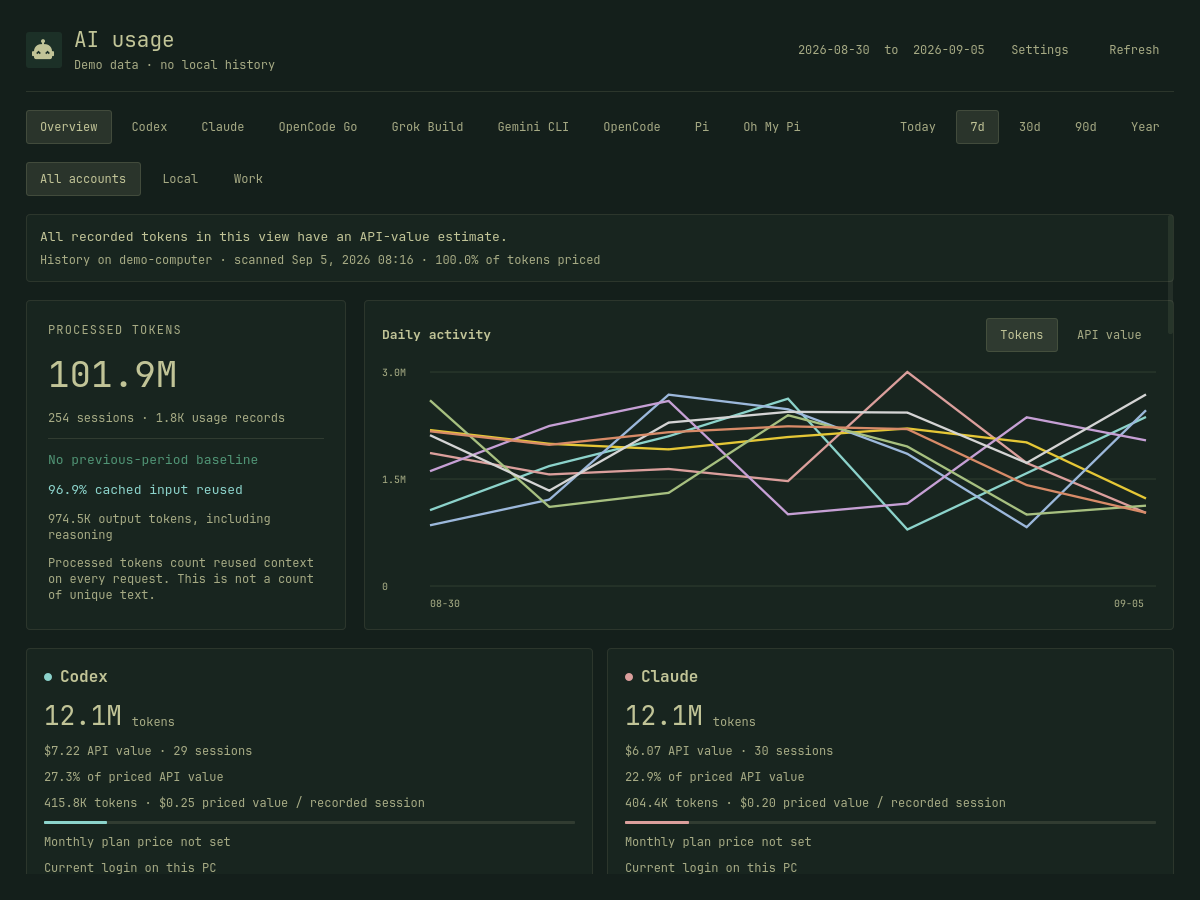This screenshot has height=900, width=1200.
Task: Filter by All accounts
Action: [83, 179]
